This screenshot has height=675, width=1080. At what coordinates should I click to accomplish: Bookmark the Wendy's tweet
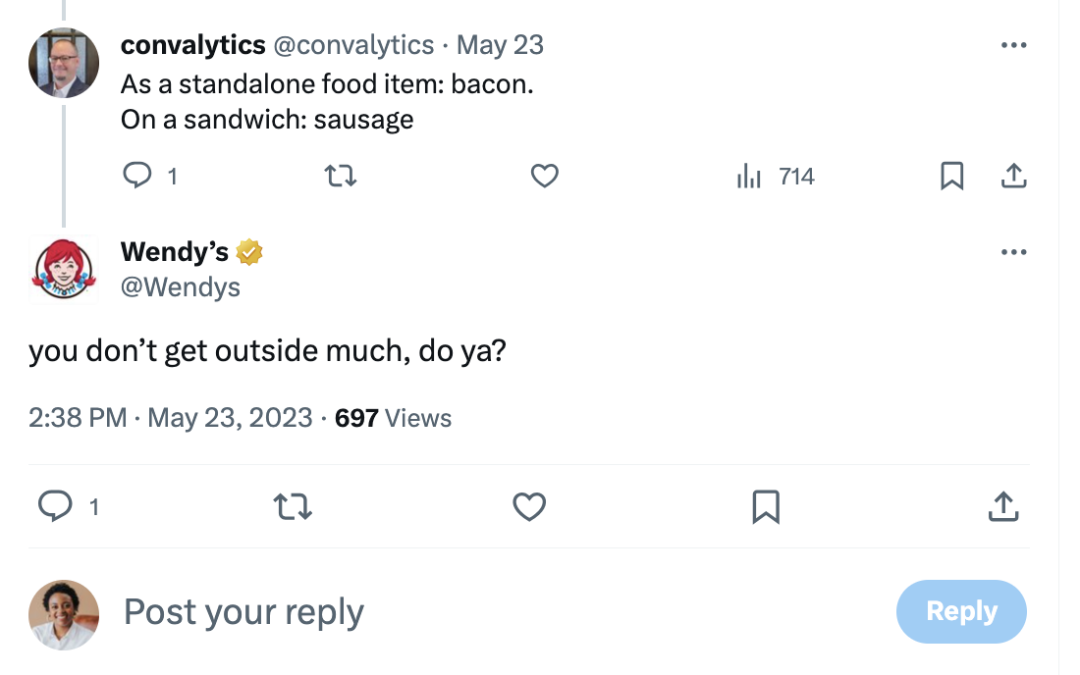[x=765, y=507]
